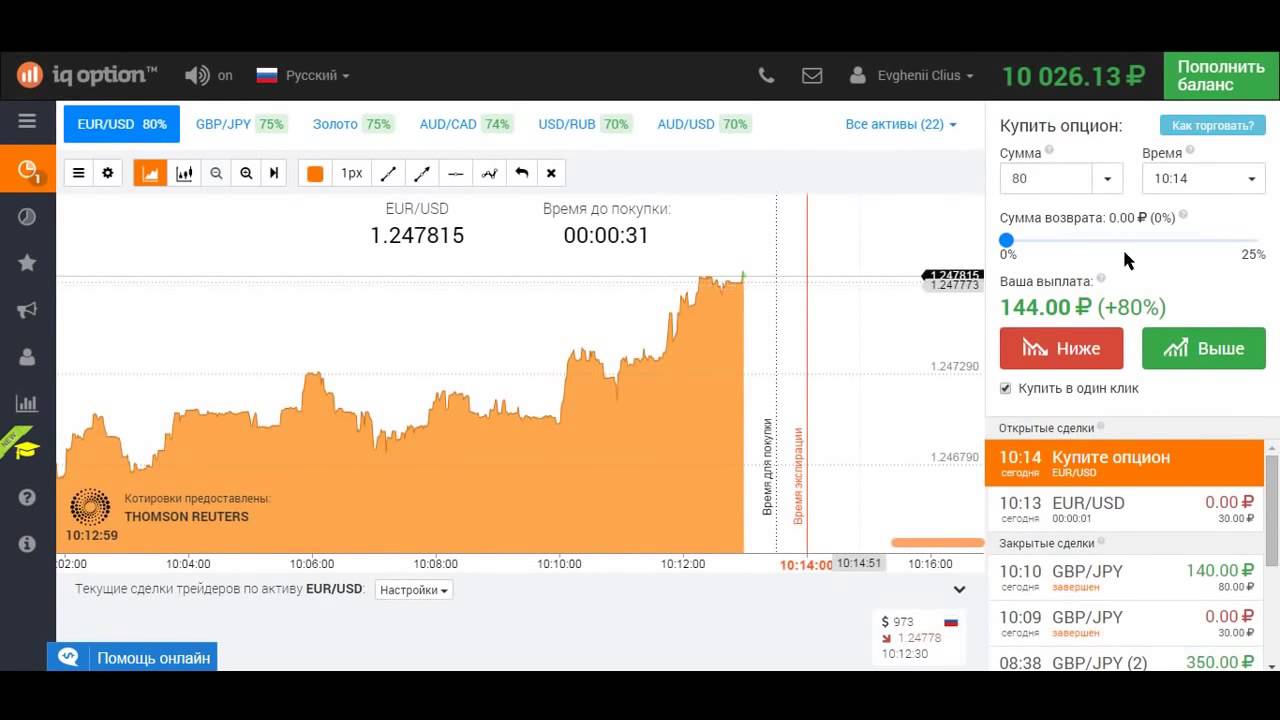Screen dimensions: 1280x720
Task: Open the chart list menu toolbar icon
Action: [78, 173]
